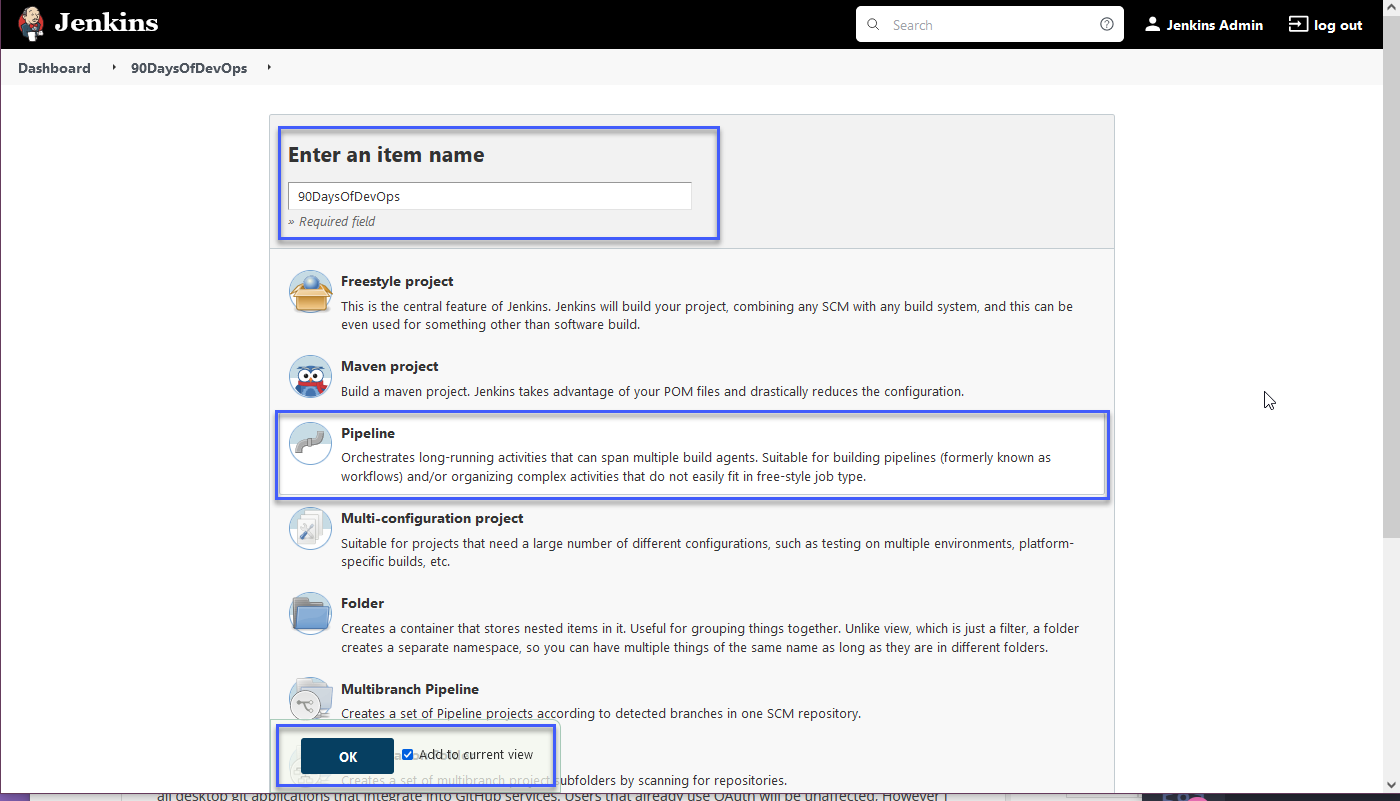Click the item name input field
The height and width of the screenshot is (801, 1400).
point(490,196)
